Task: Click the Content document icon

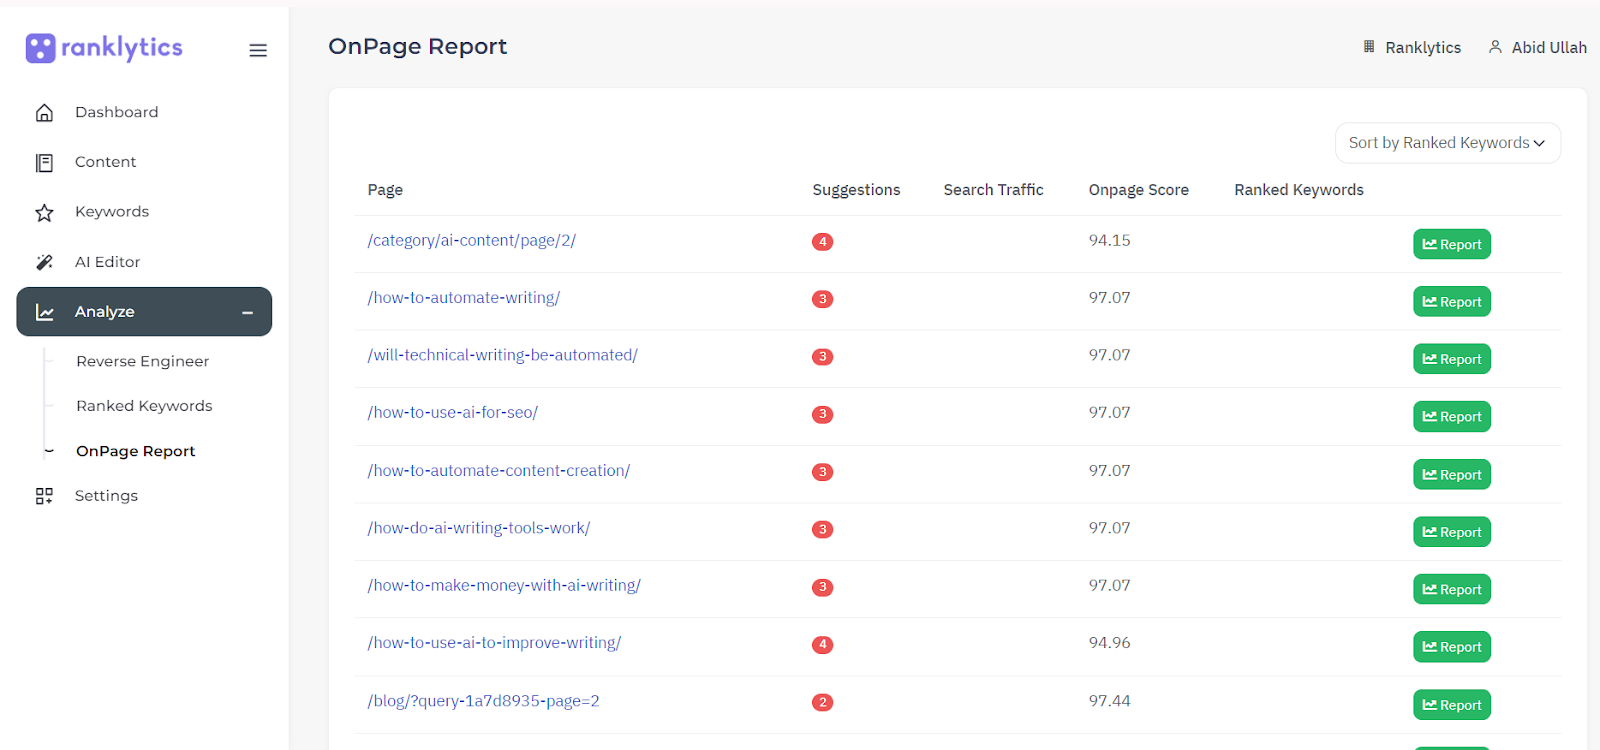Action: (44, 163)
